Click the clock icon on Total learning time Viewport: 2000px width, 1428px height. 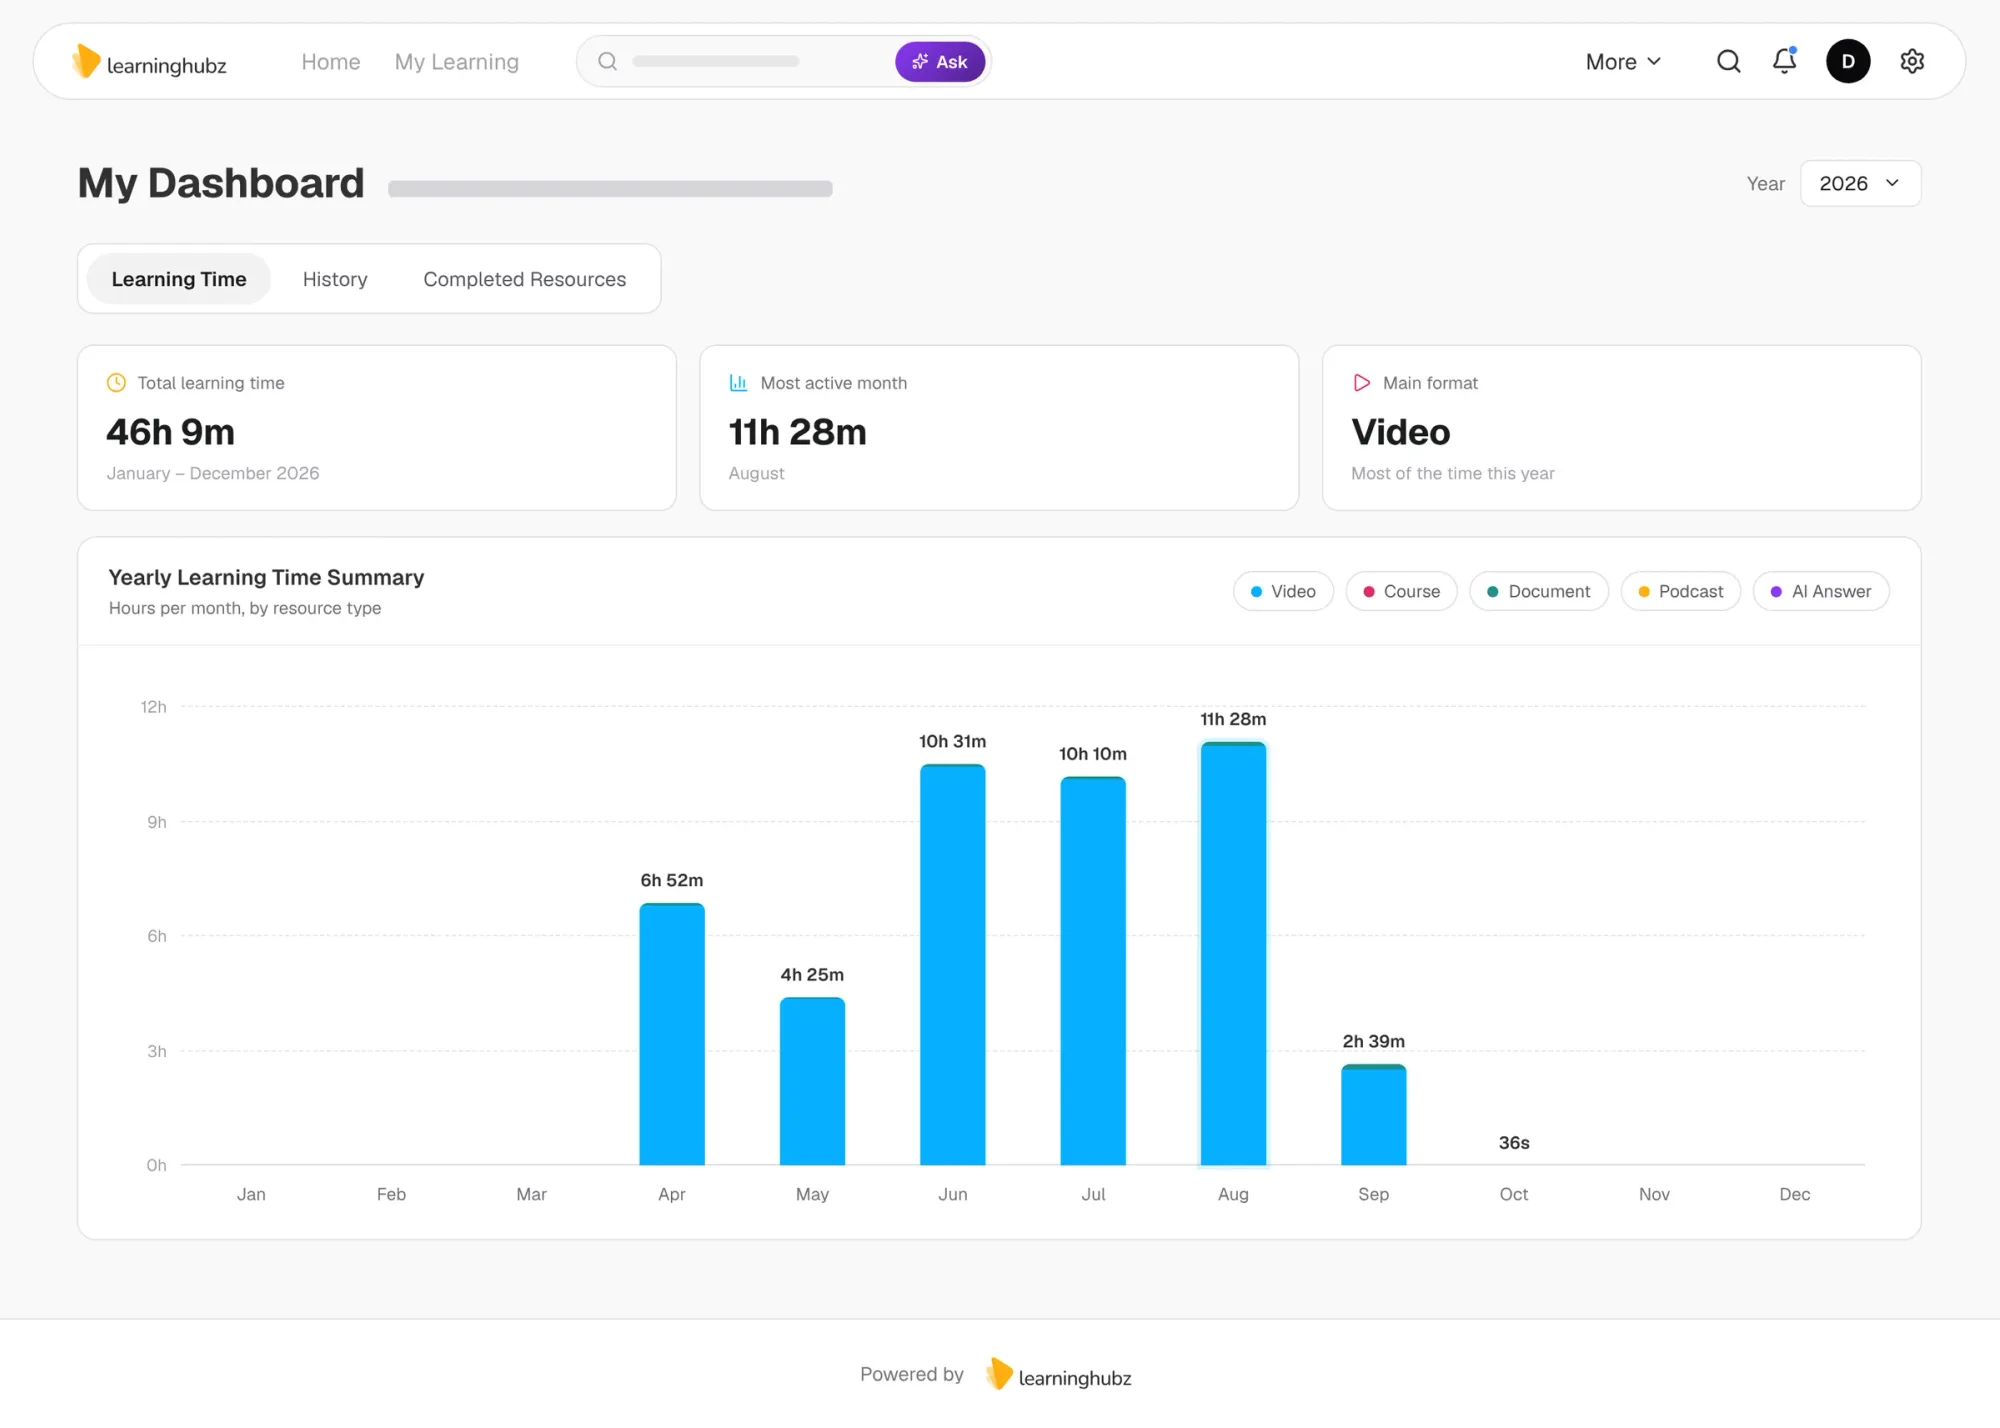coord(117,383)
